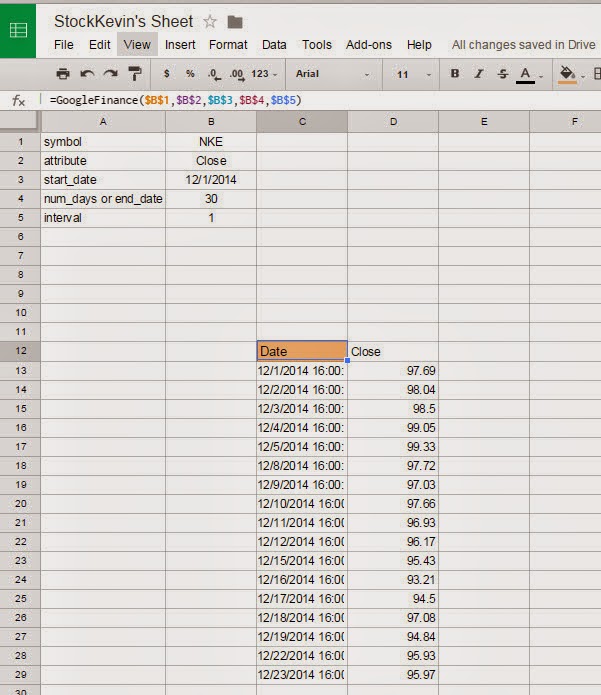The image size is (601, 695).
Task: Toggle Strikethrough formatting
Action: (502, 74)
